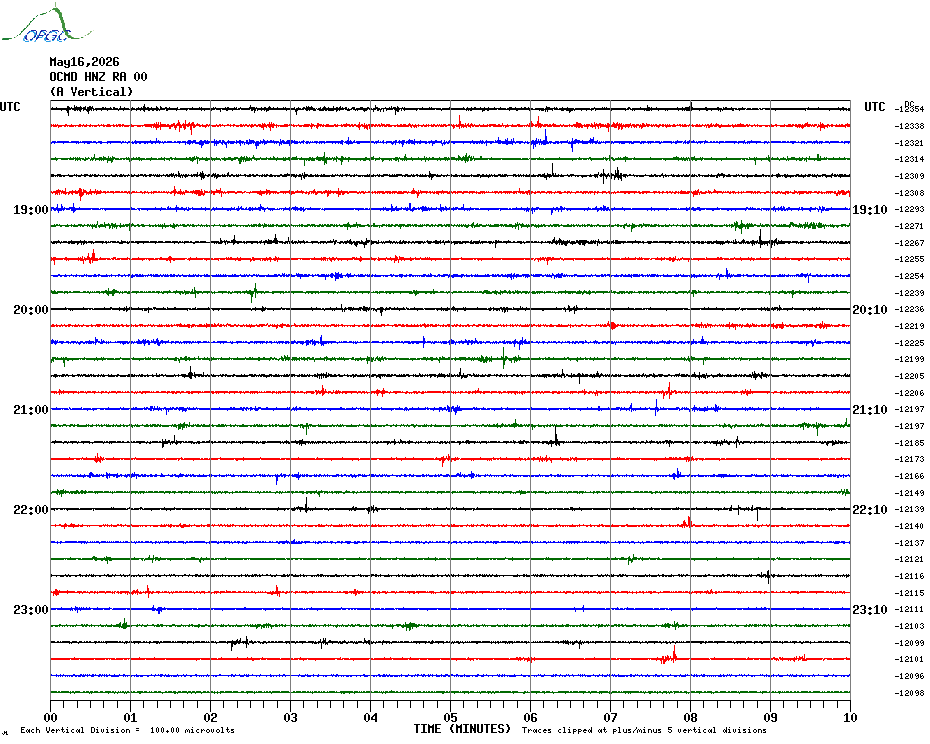Click the OCMD HNZ RA 00 station label
Viewport: 930px width, 744px height.
(98, 77)
